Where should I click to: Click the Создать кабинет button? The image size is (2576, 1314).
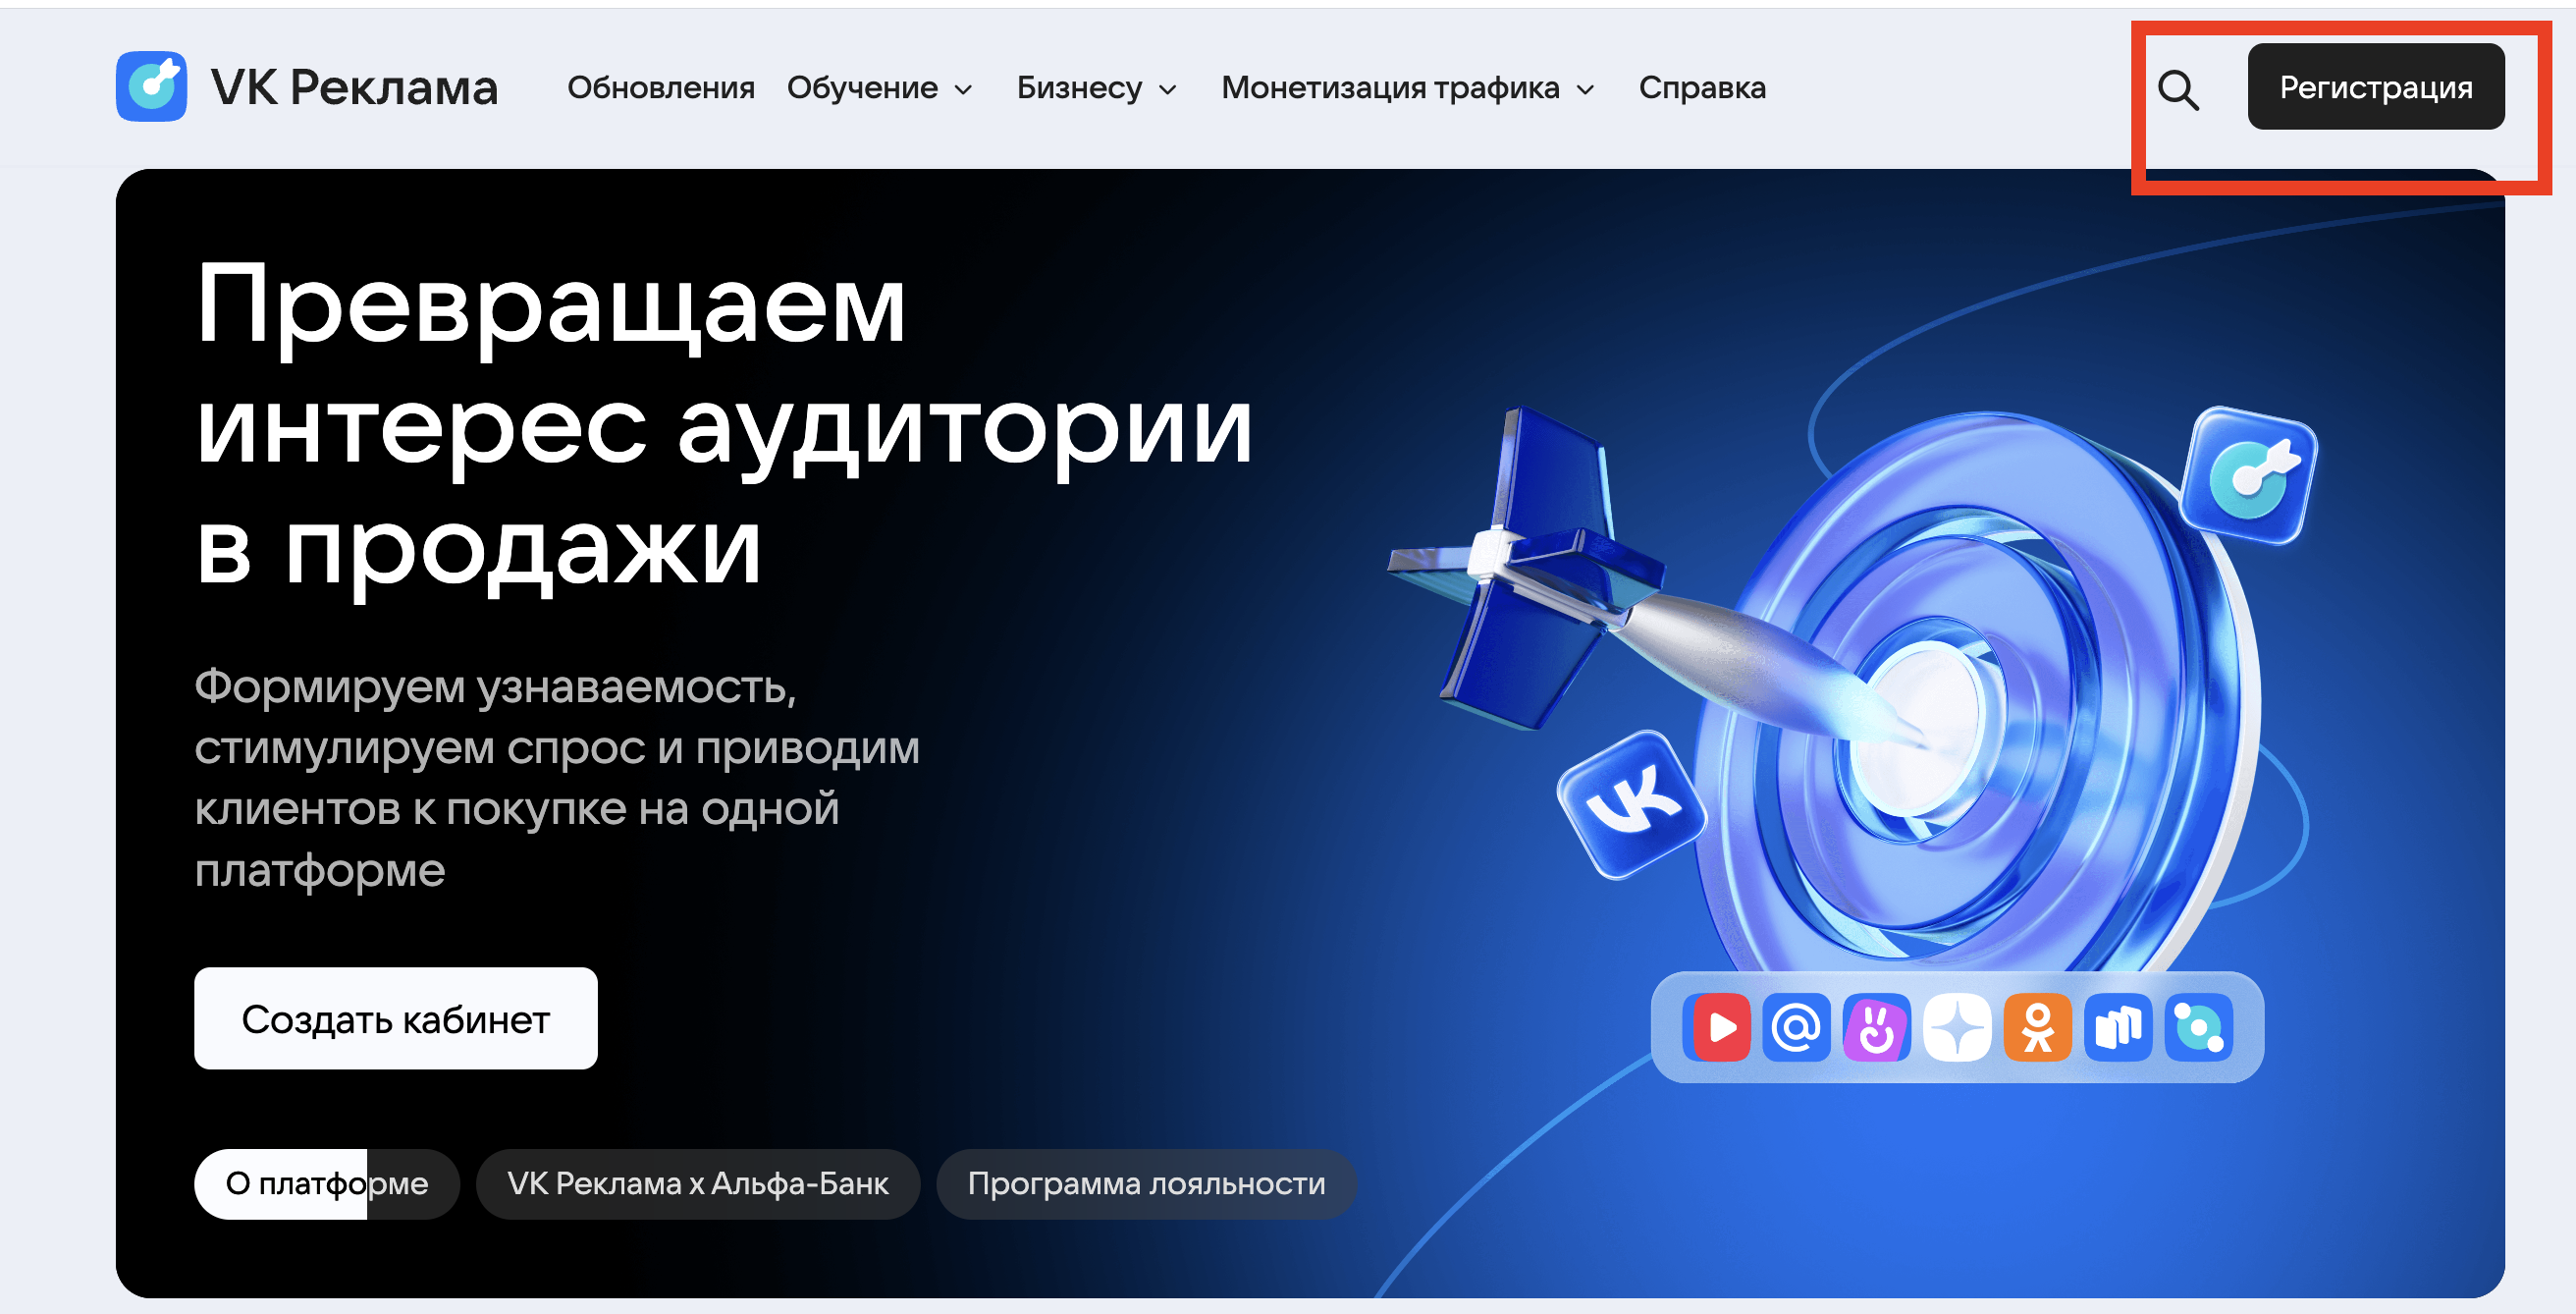(396, 1018)
